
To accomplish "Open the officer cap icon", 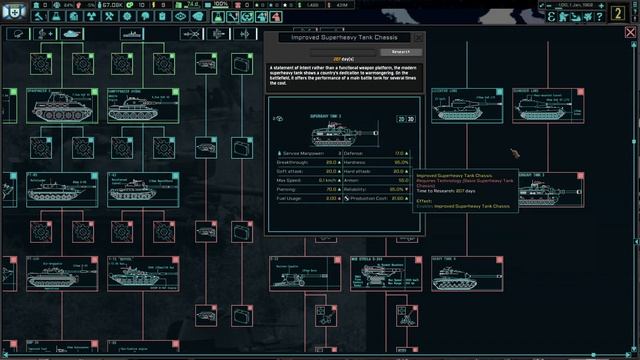I will [198, 16].
